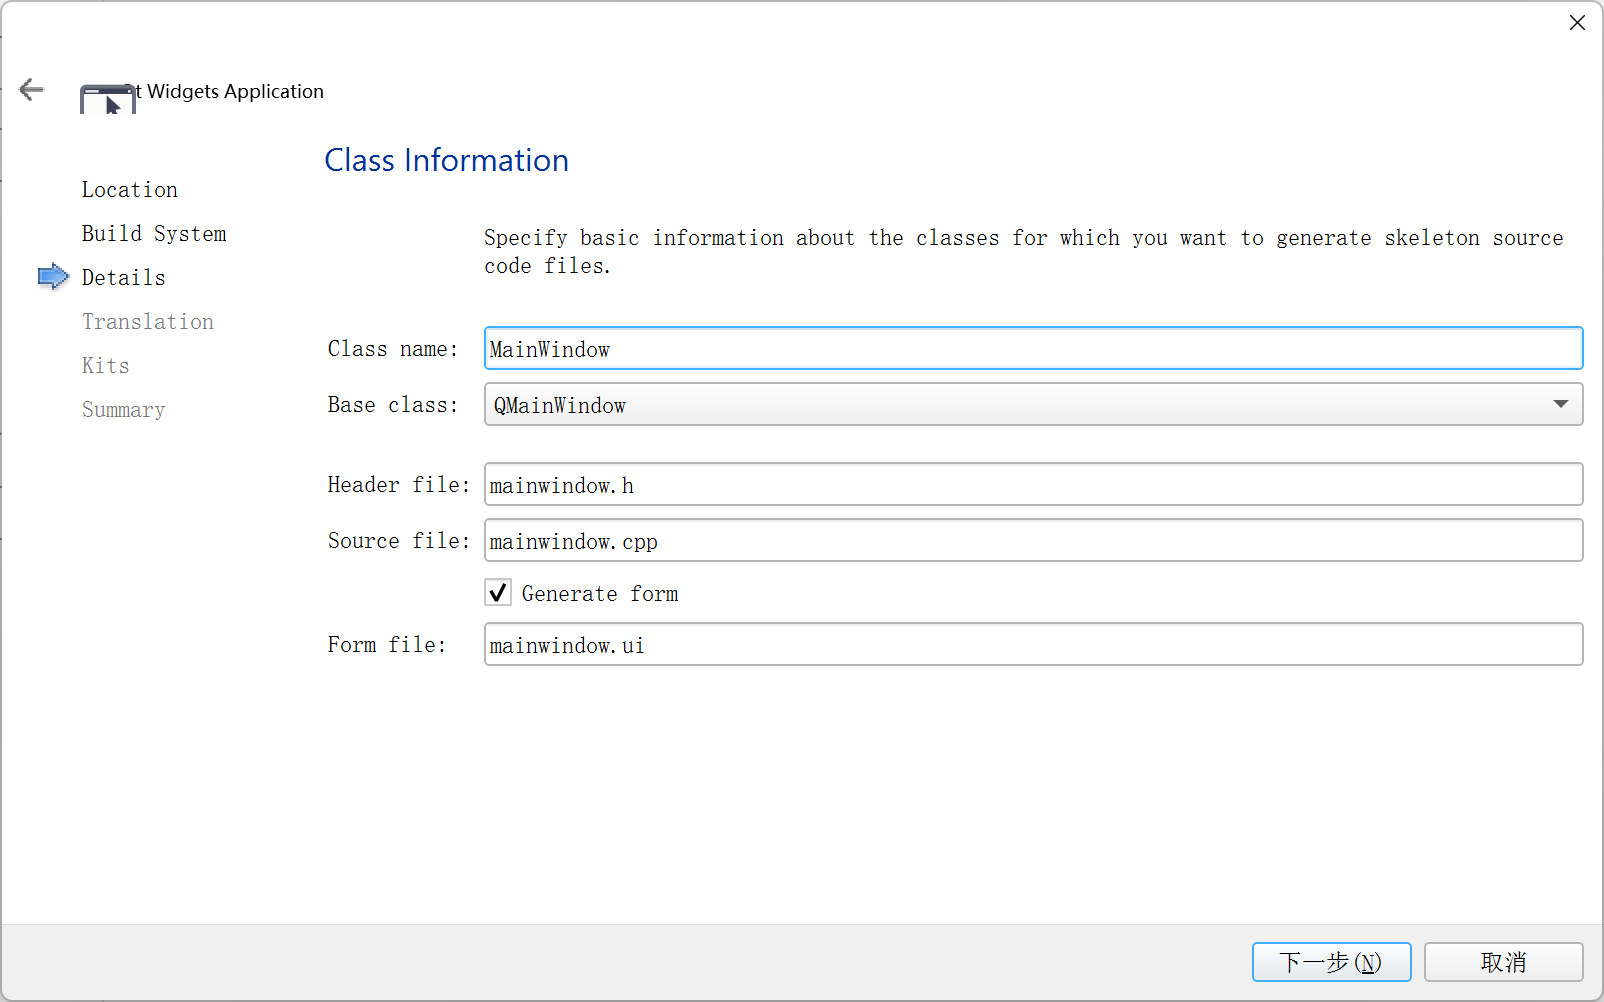The image size is (1604, 1002).
Task: Select the Details wizard step
Action: [124, 278]
